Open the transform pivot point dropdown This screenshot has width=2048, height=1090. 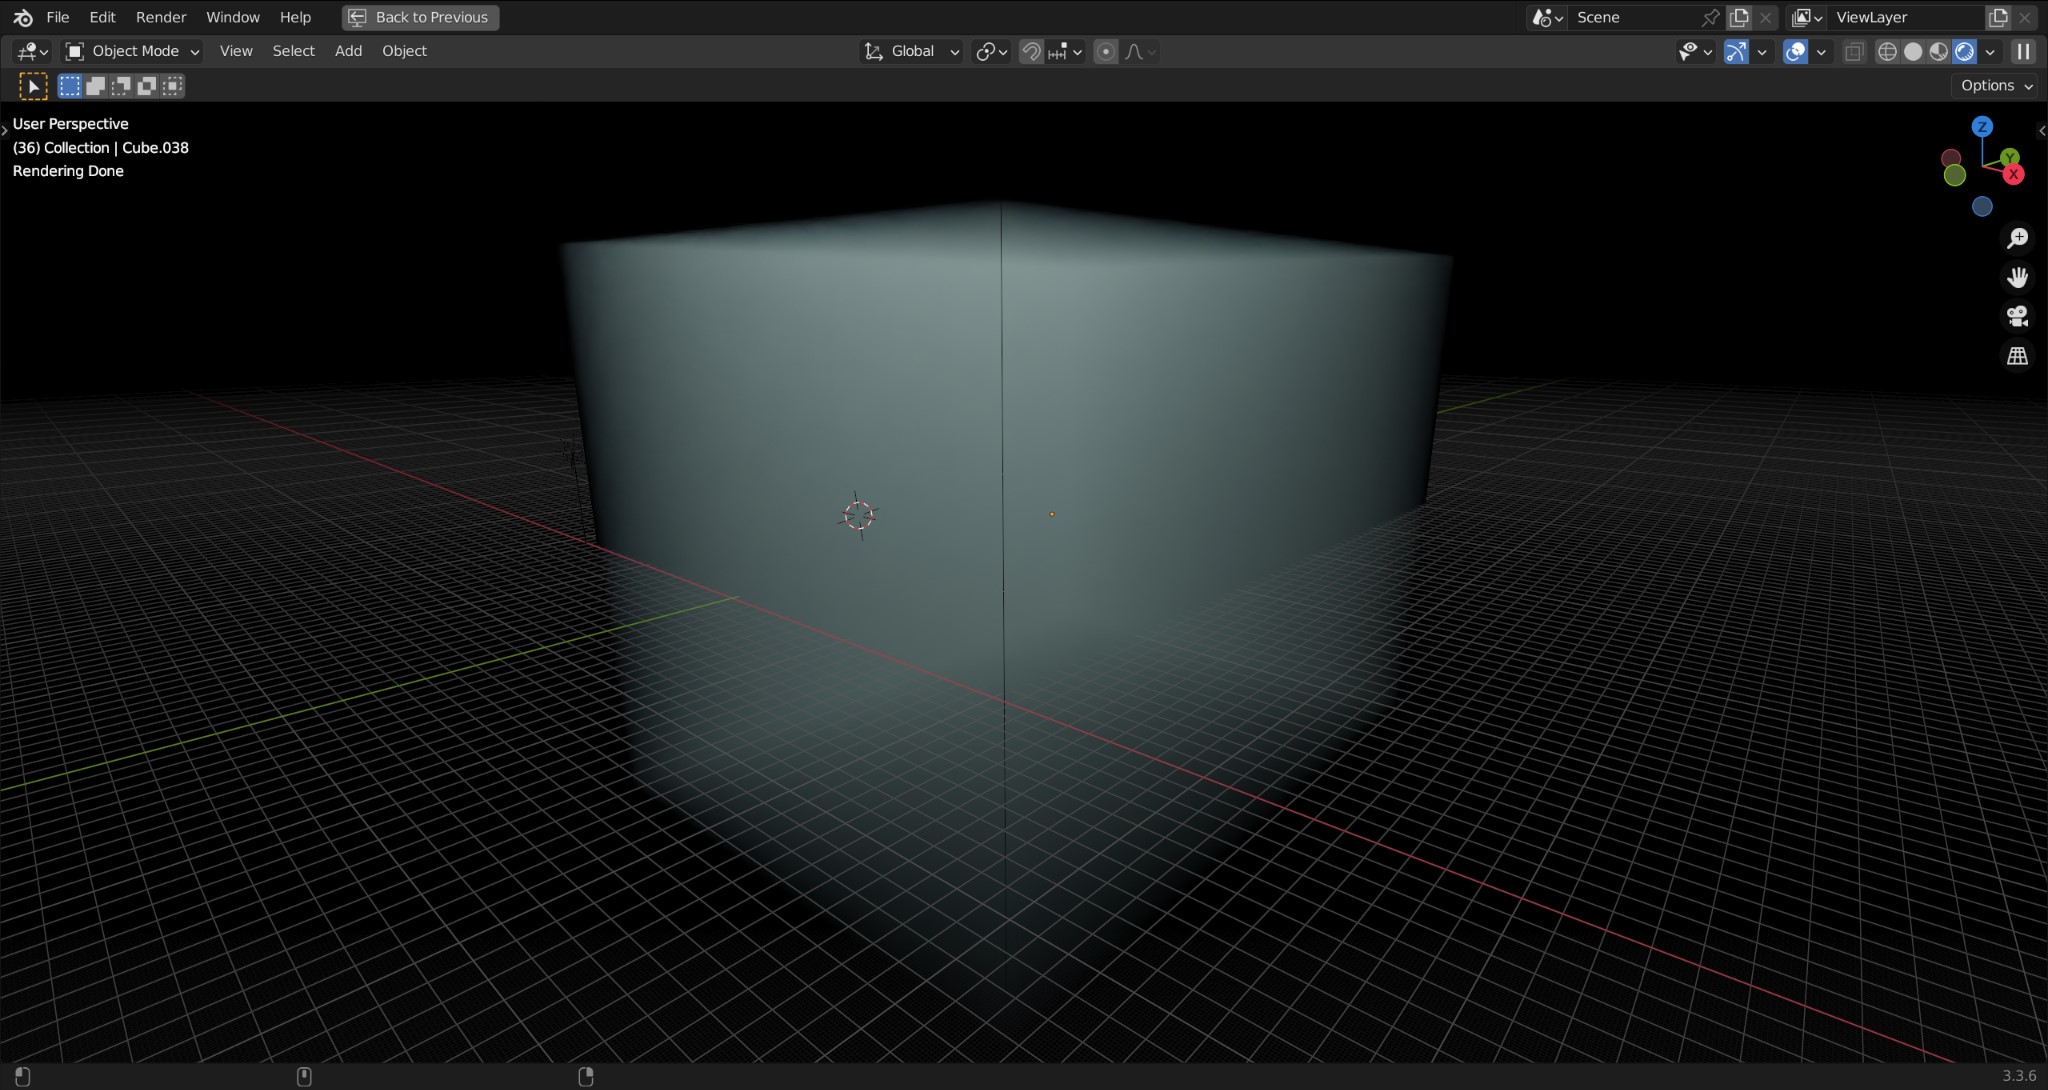click(992, 51)
